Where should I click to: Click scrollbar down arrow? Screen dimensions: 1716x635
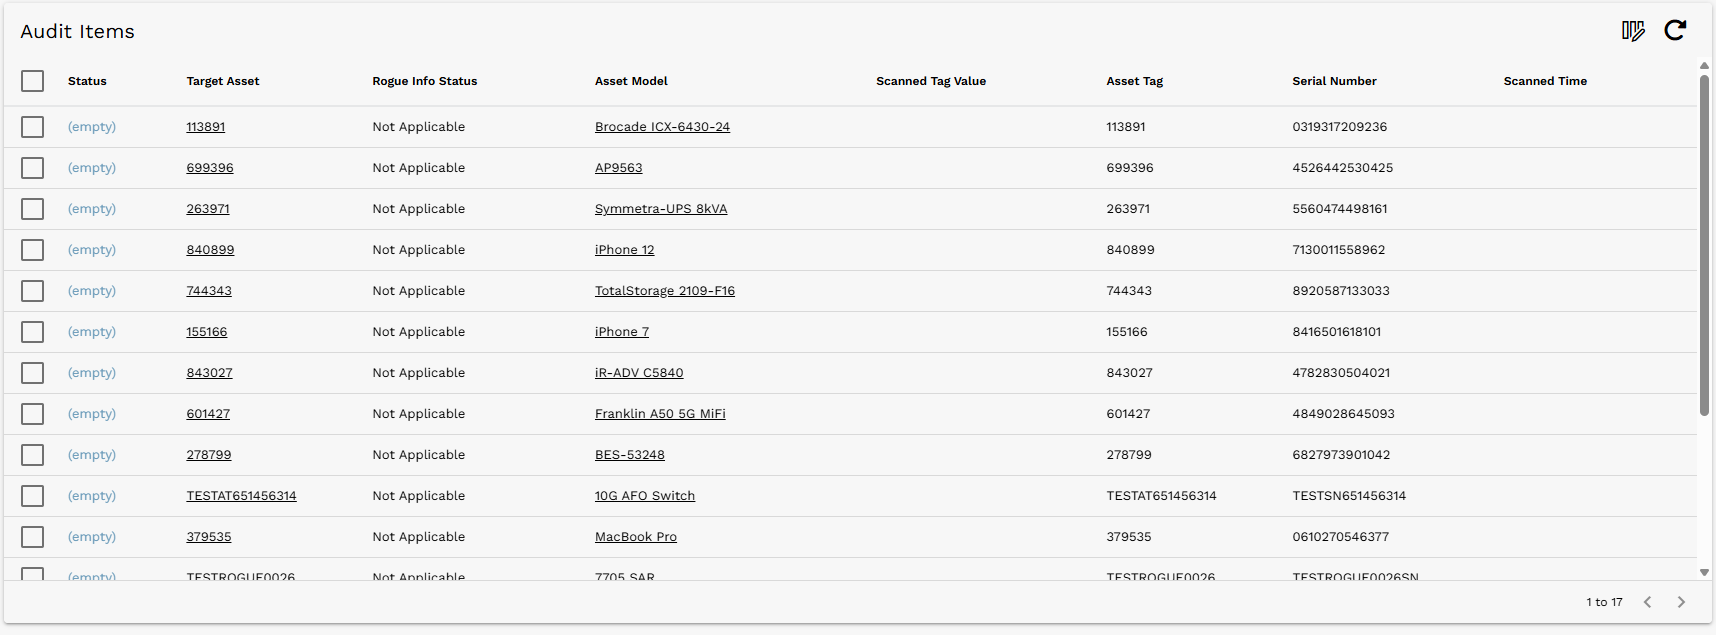[1704, 573]
